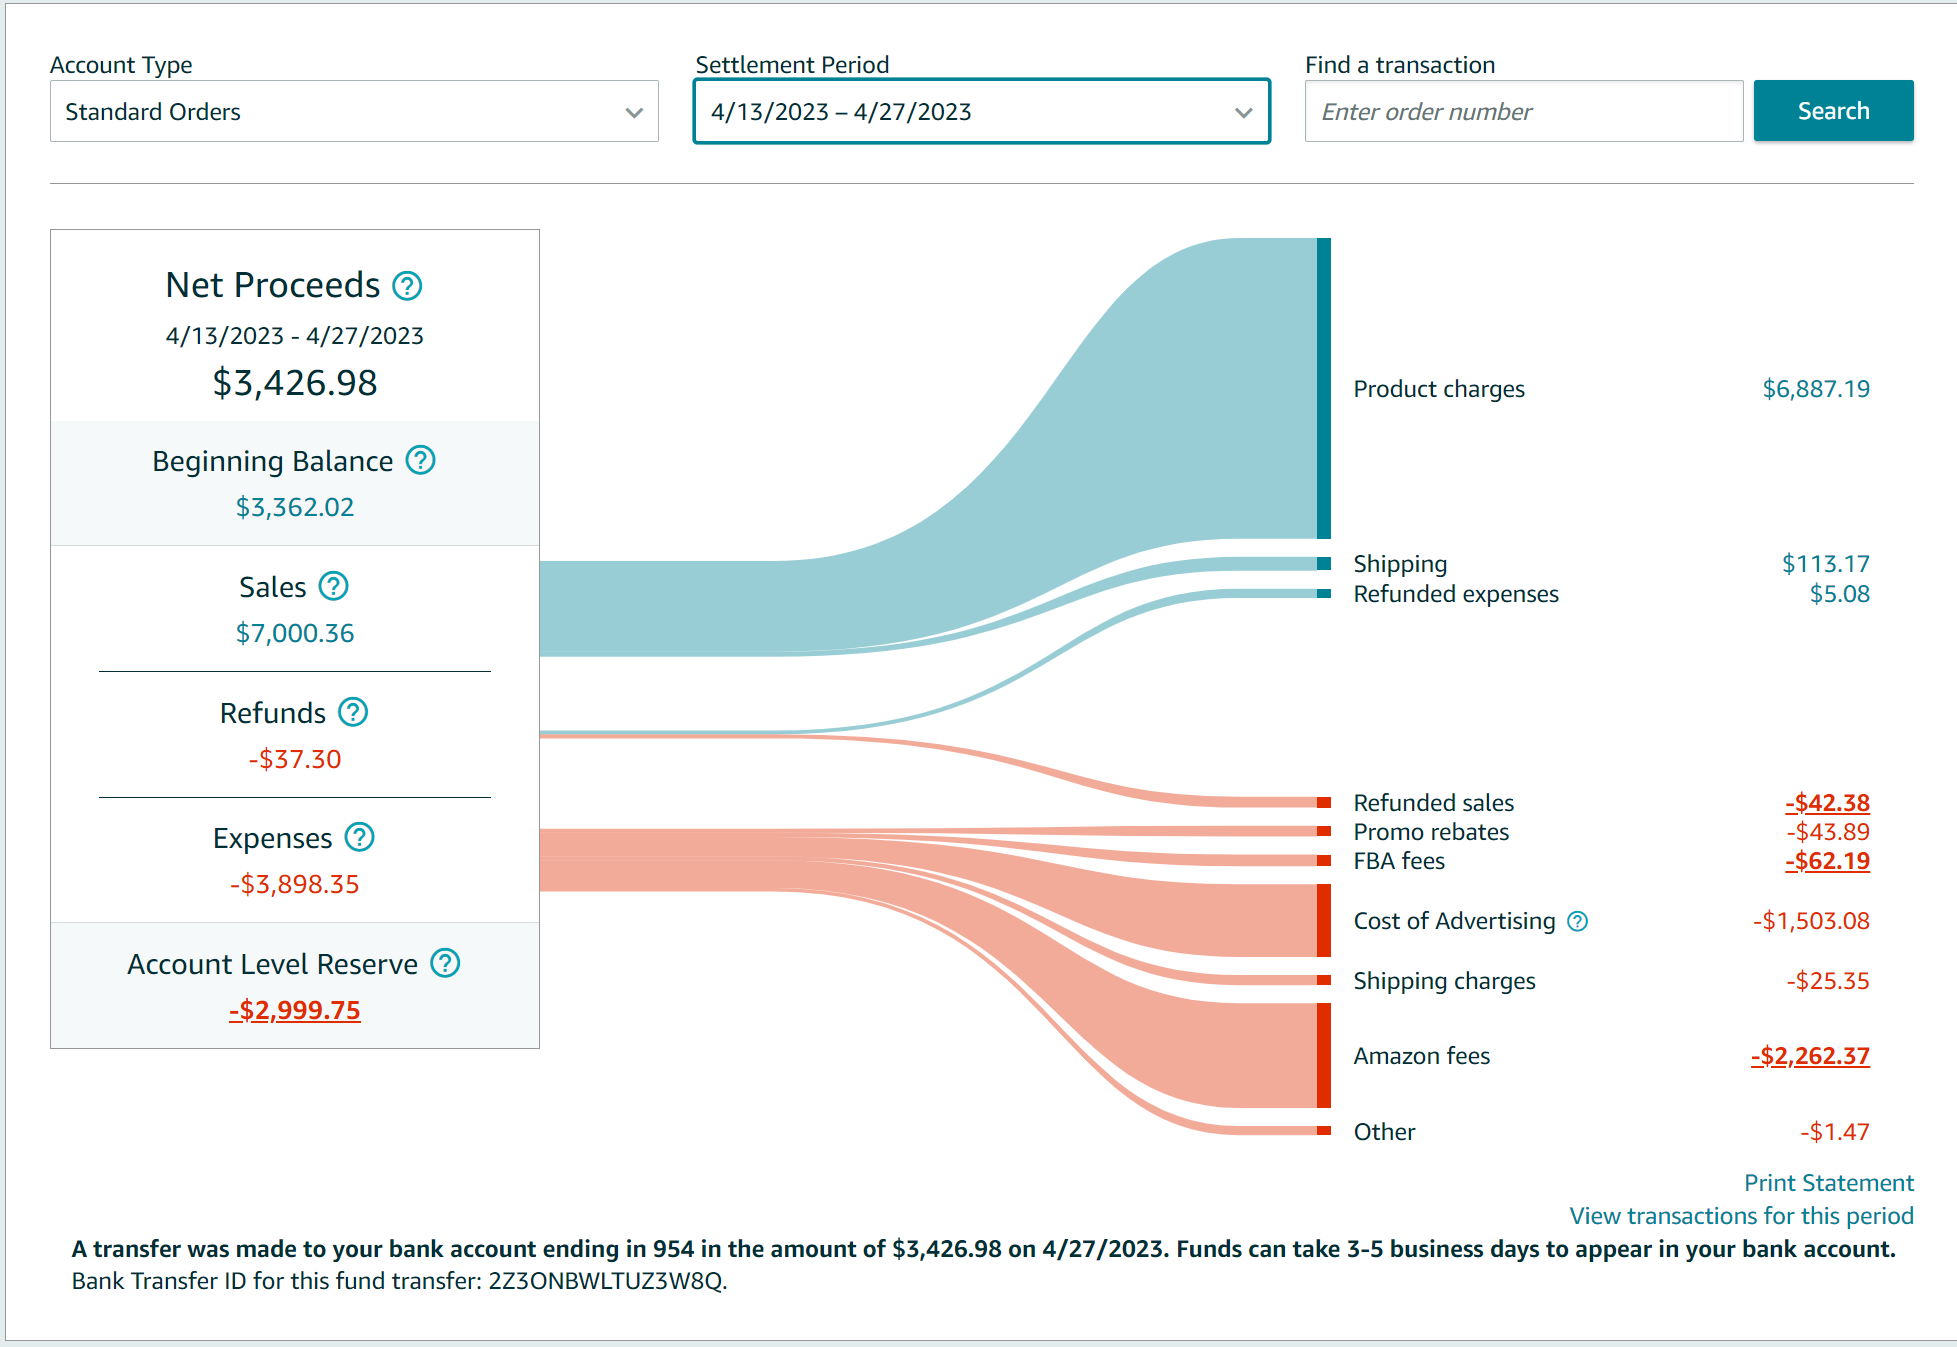
Task: Click help icon next to Net Proceeds
Action: coord(407,286)
